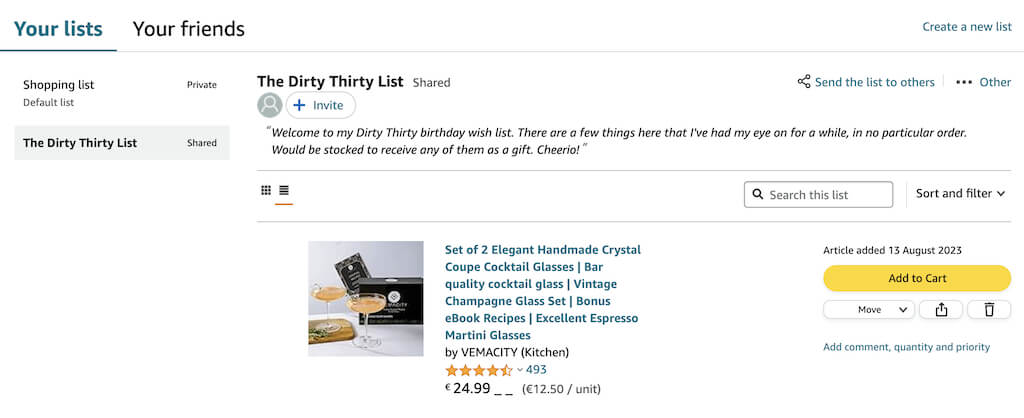Open the cocktail glasses product thumbnail
Image resolution: width=1024 pixels, height=418 pixels.
click(x=366, y=298)
